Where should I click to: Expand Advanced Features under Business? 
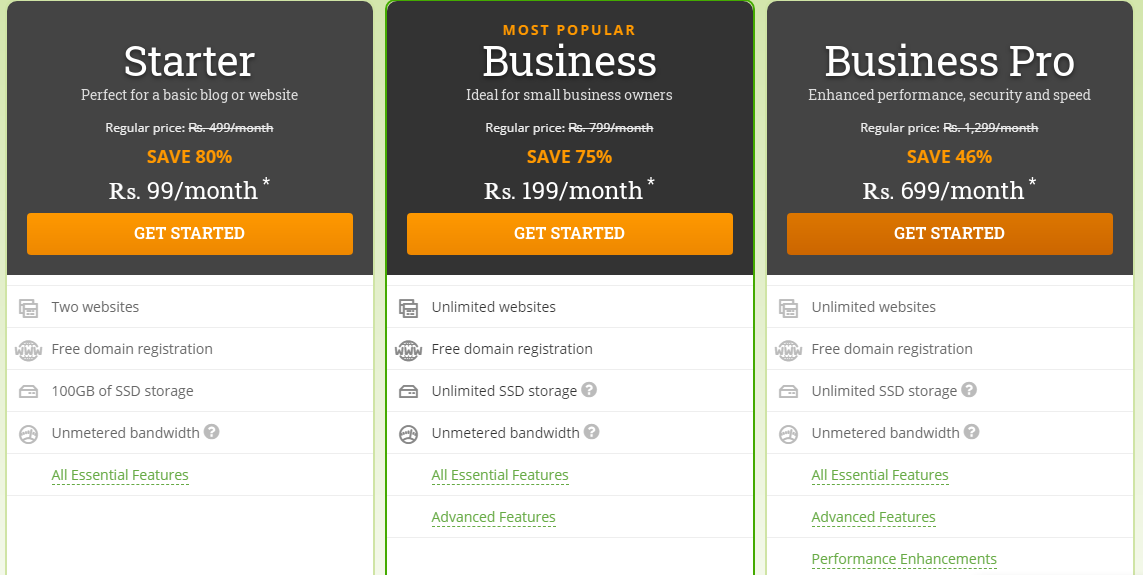click(494, 517)
